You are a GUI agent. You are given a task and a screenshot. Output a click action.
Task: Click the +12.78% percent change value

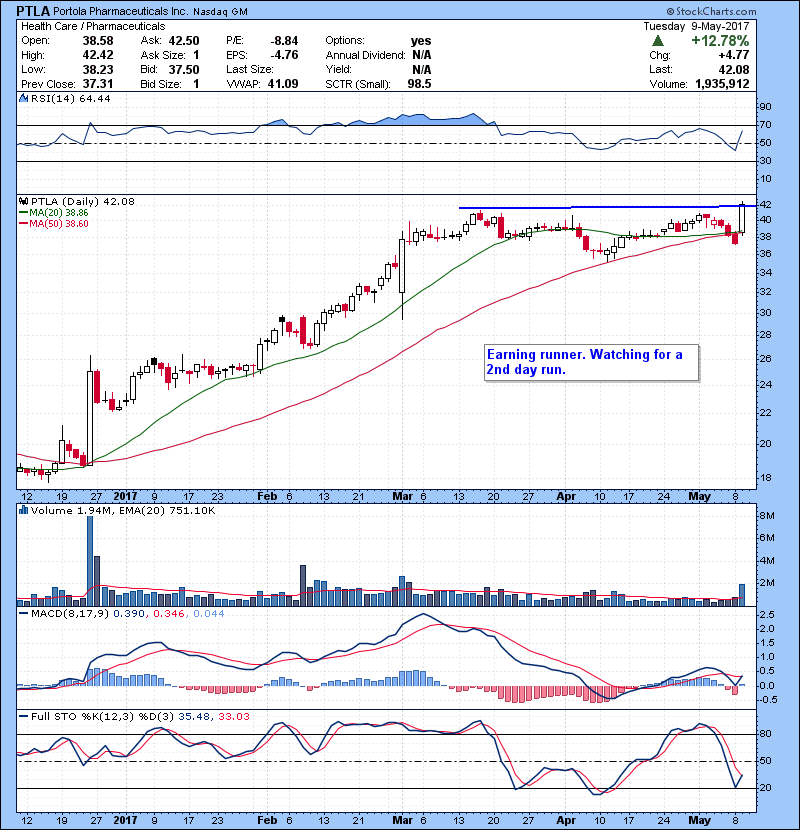pyautogui.click(x=720, y=41)
